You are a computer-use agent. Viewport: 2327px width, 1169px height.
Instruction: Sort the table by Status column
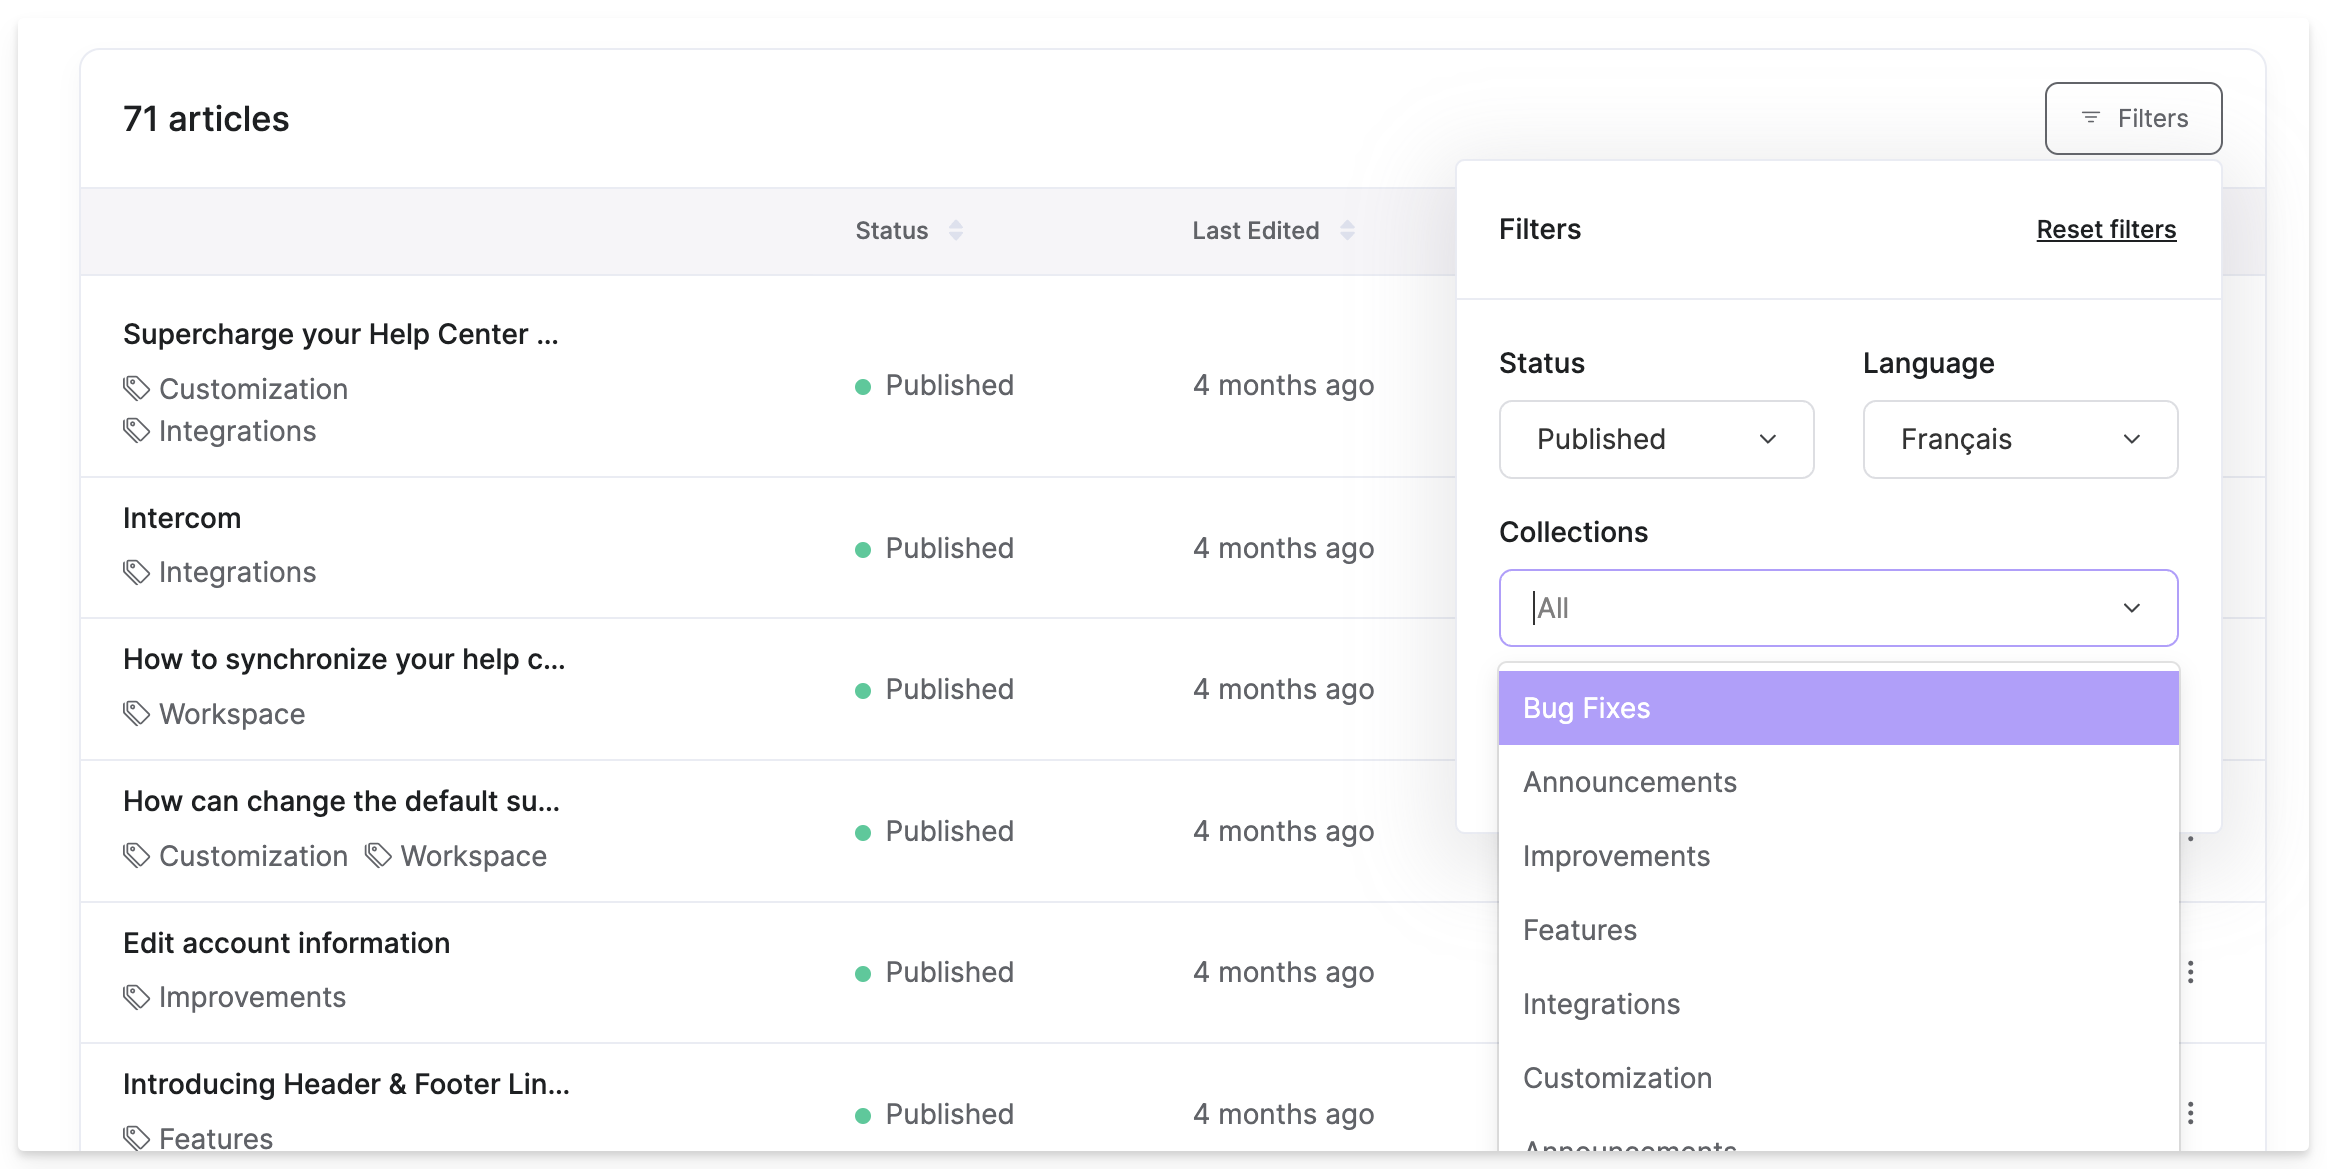click(956, 230)
